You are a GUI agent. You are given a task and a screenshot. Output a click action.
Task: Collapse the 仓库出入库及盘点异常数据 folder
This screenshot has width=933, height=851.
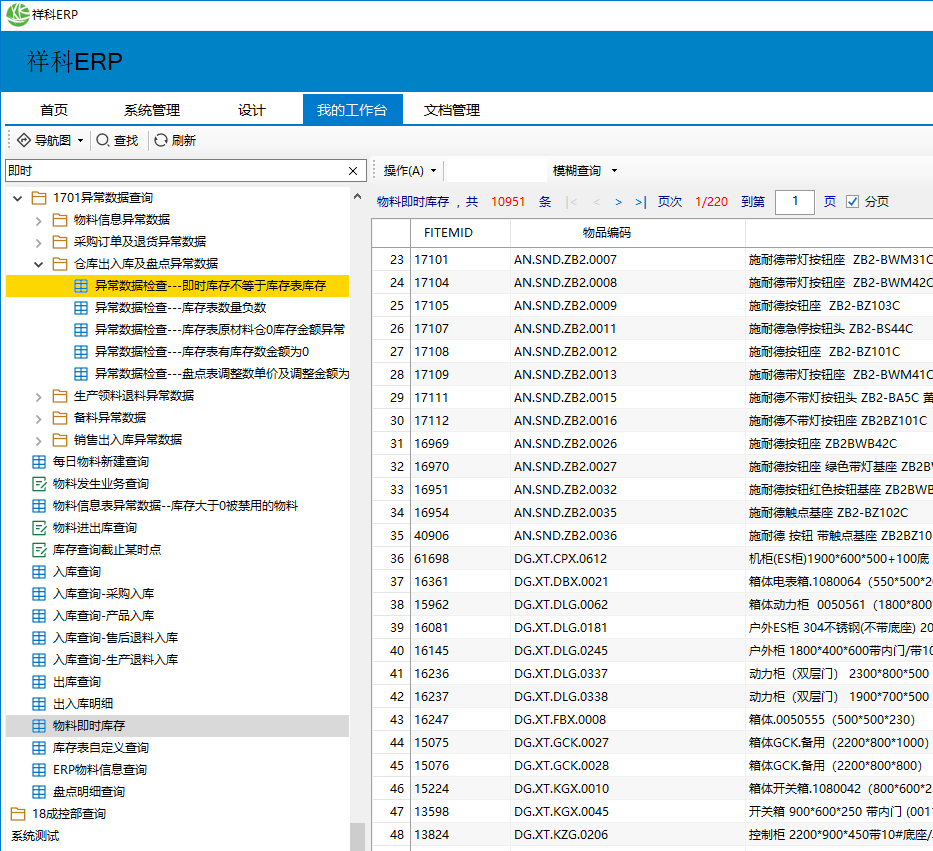tap(38, 264)
